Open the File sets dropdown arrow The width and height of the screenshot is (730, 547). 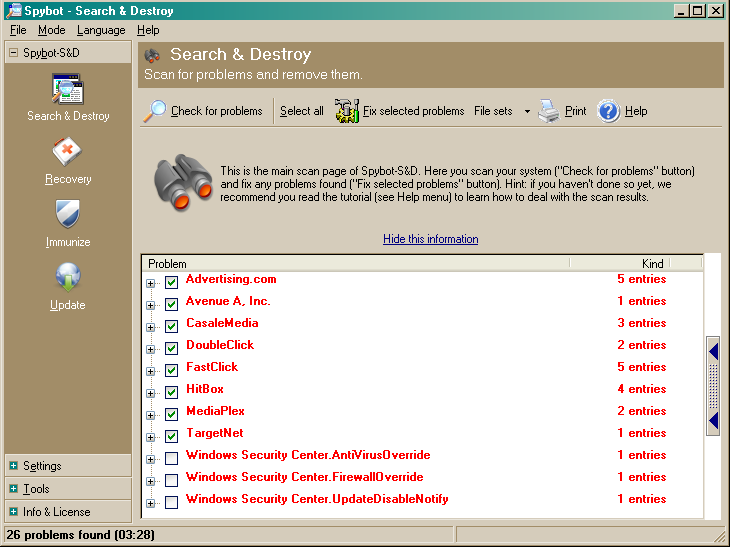[527, 111]
